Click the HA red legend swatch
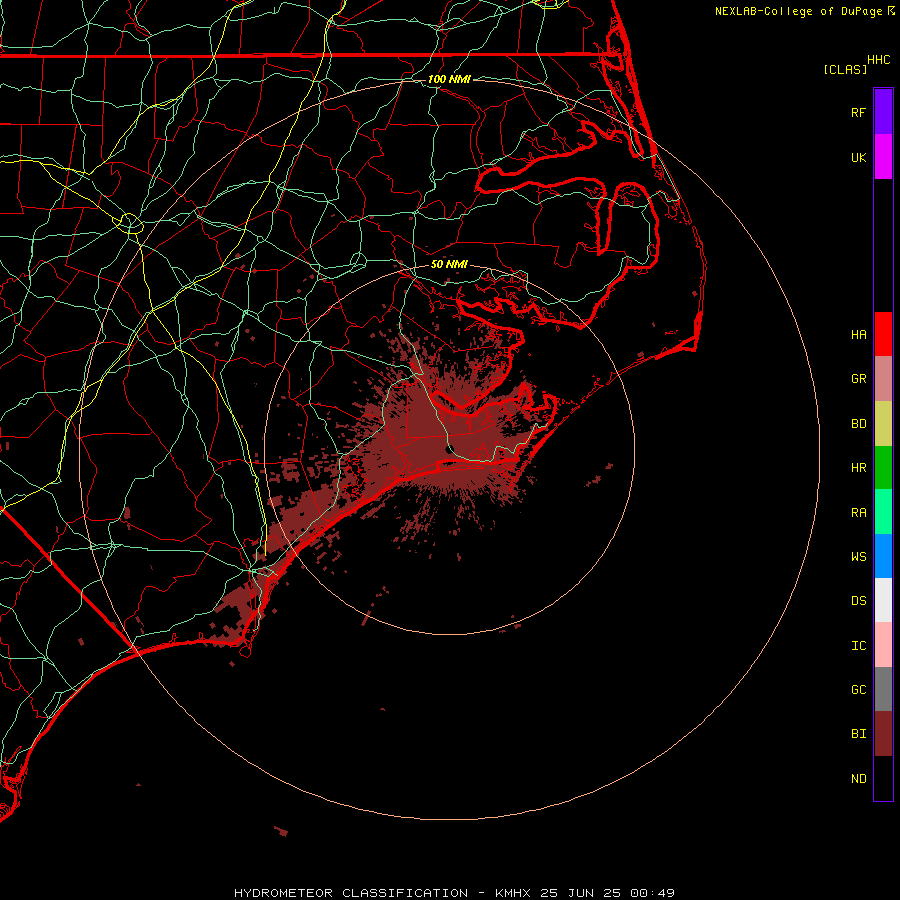 [x=883, y=334]
